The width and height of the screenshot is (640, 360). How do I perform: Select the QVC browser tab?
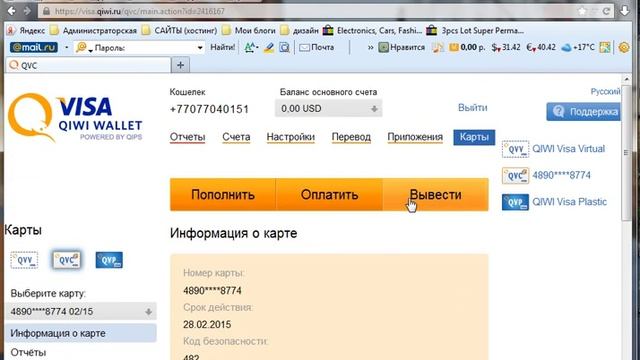88,65
